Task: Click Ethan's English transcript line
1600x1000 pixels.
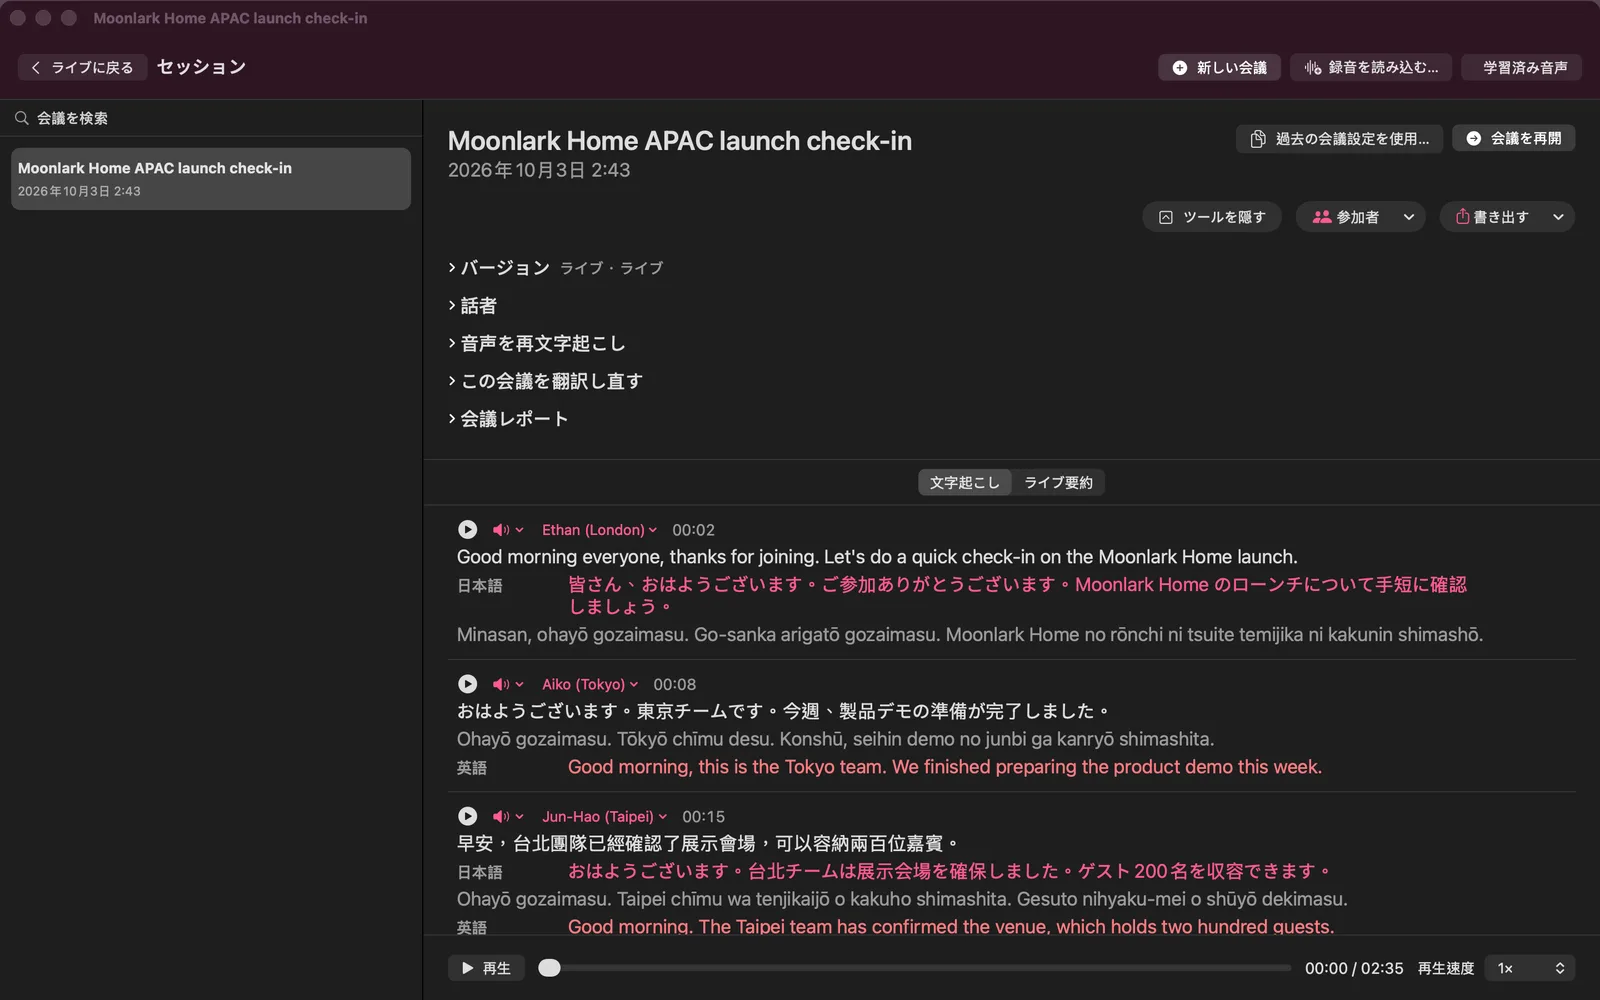Action: pyautogui.click(x=877, y=557)
